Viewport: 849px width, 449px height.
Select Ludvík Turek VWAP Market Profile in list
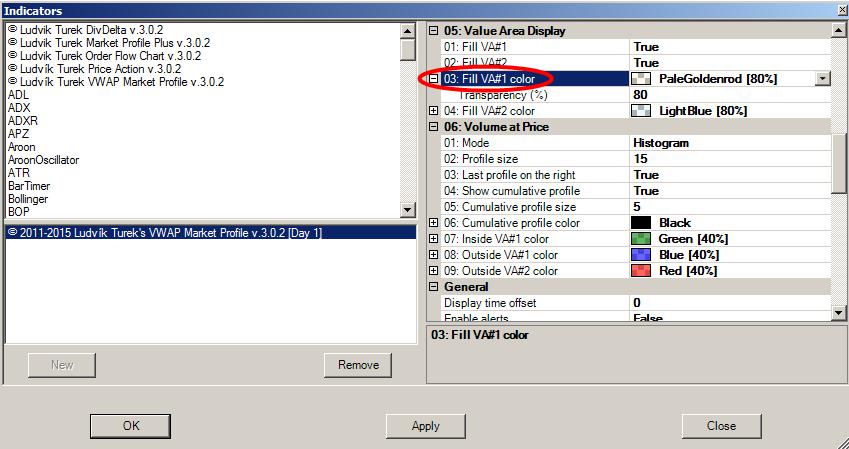pos(116,82)
